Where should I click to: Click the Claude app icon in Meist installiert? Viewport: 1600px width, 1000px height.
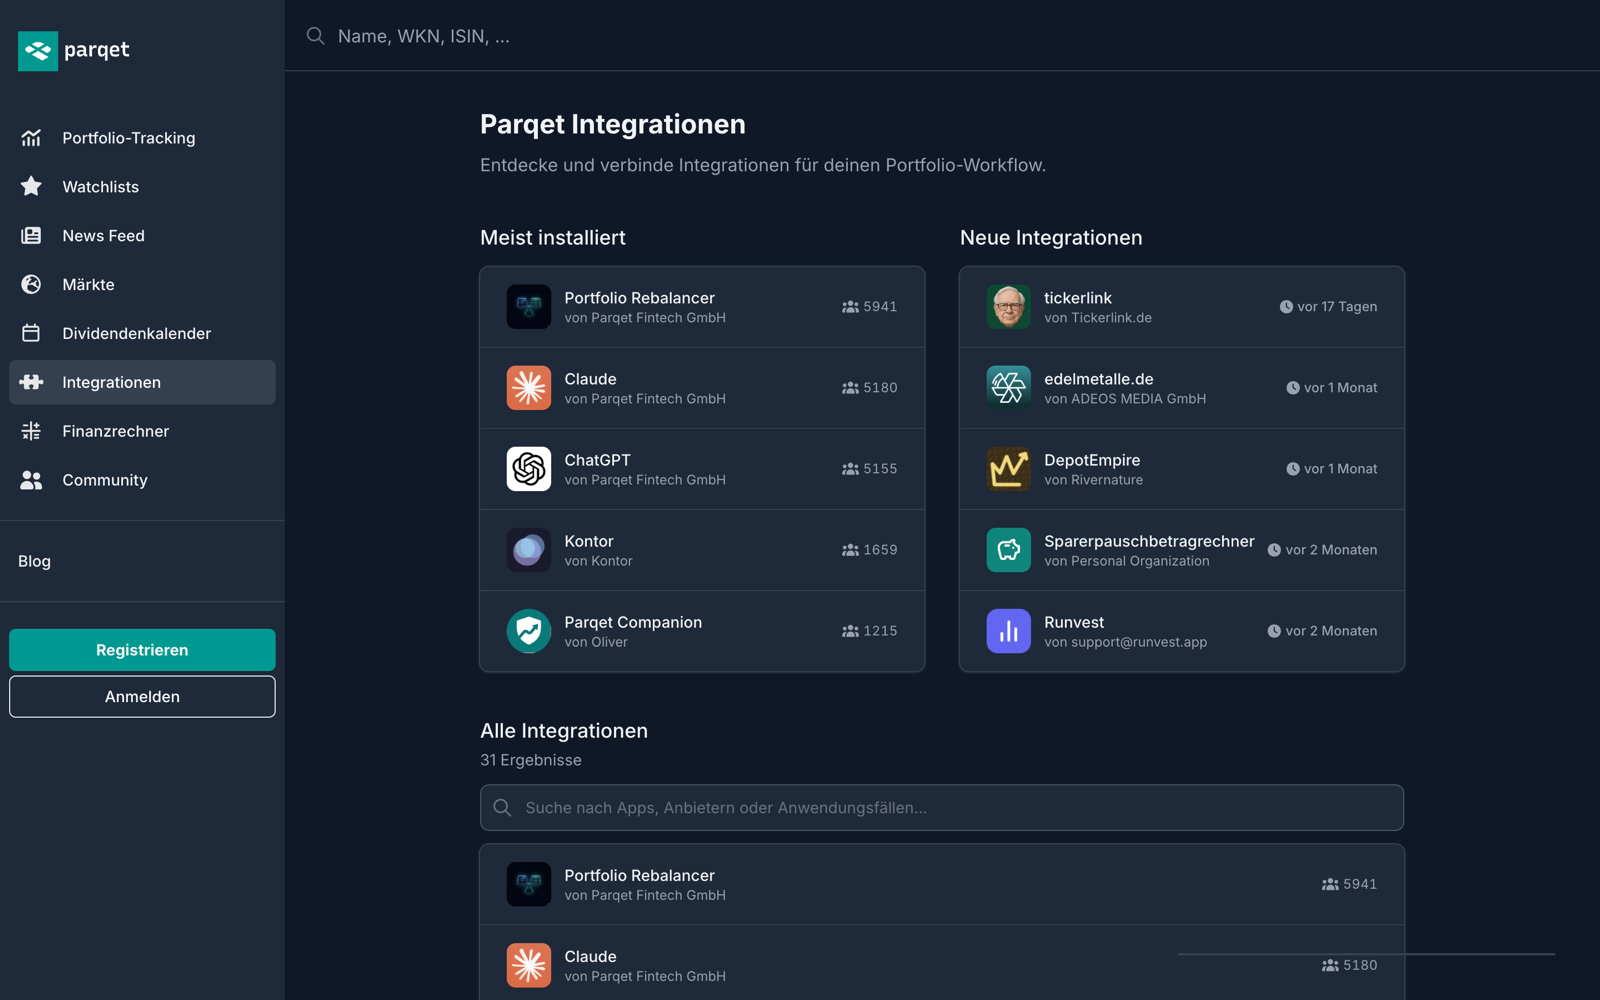coord(529,388)
